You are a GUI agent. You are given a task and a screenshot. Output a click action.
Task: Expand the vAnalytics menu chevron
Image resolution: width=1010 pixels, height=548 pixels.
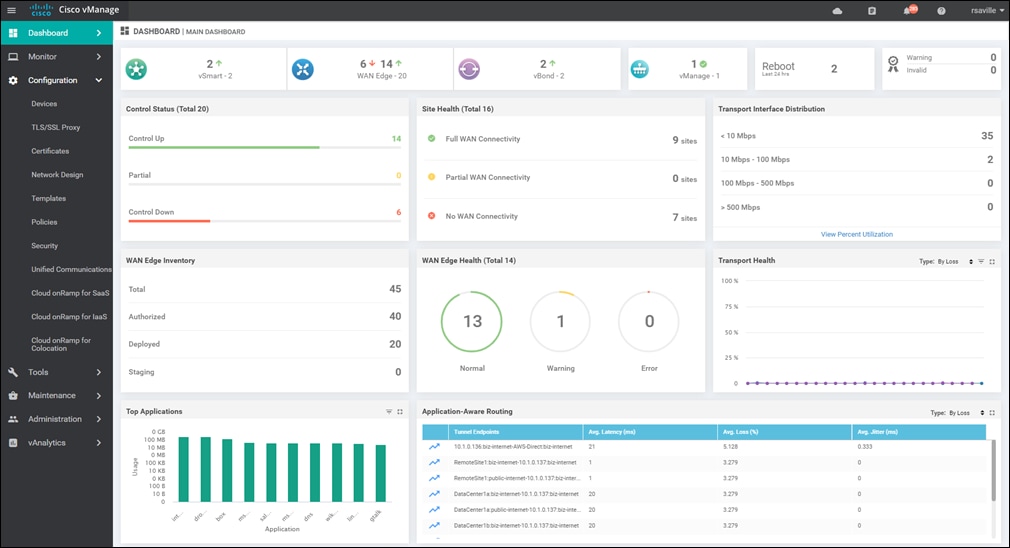99,443
